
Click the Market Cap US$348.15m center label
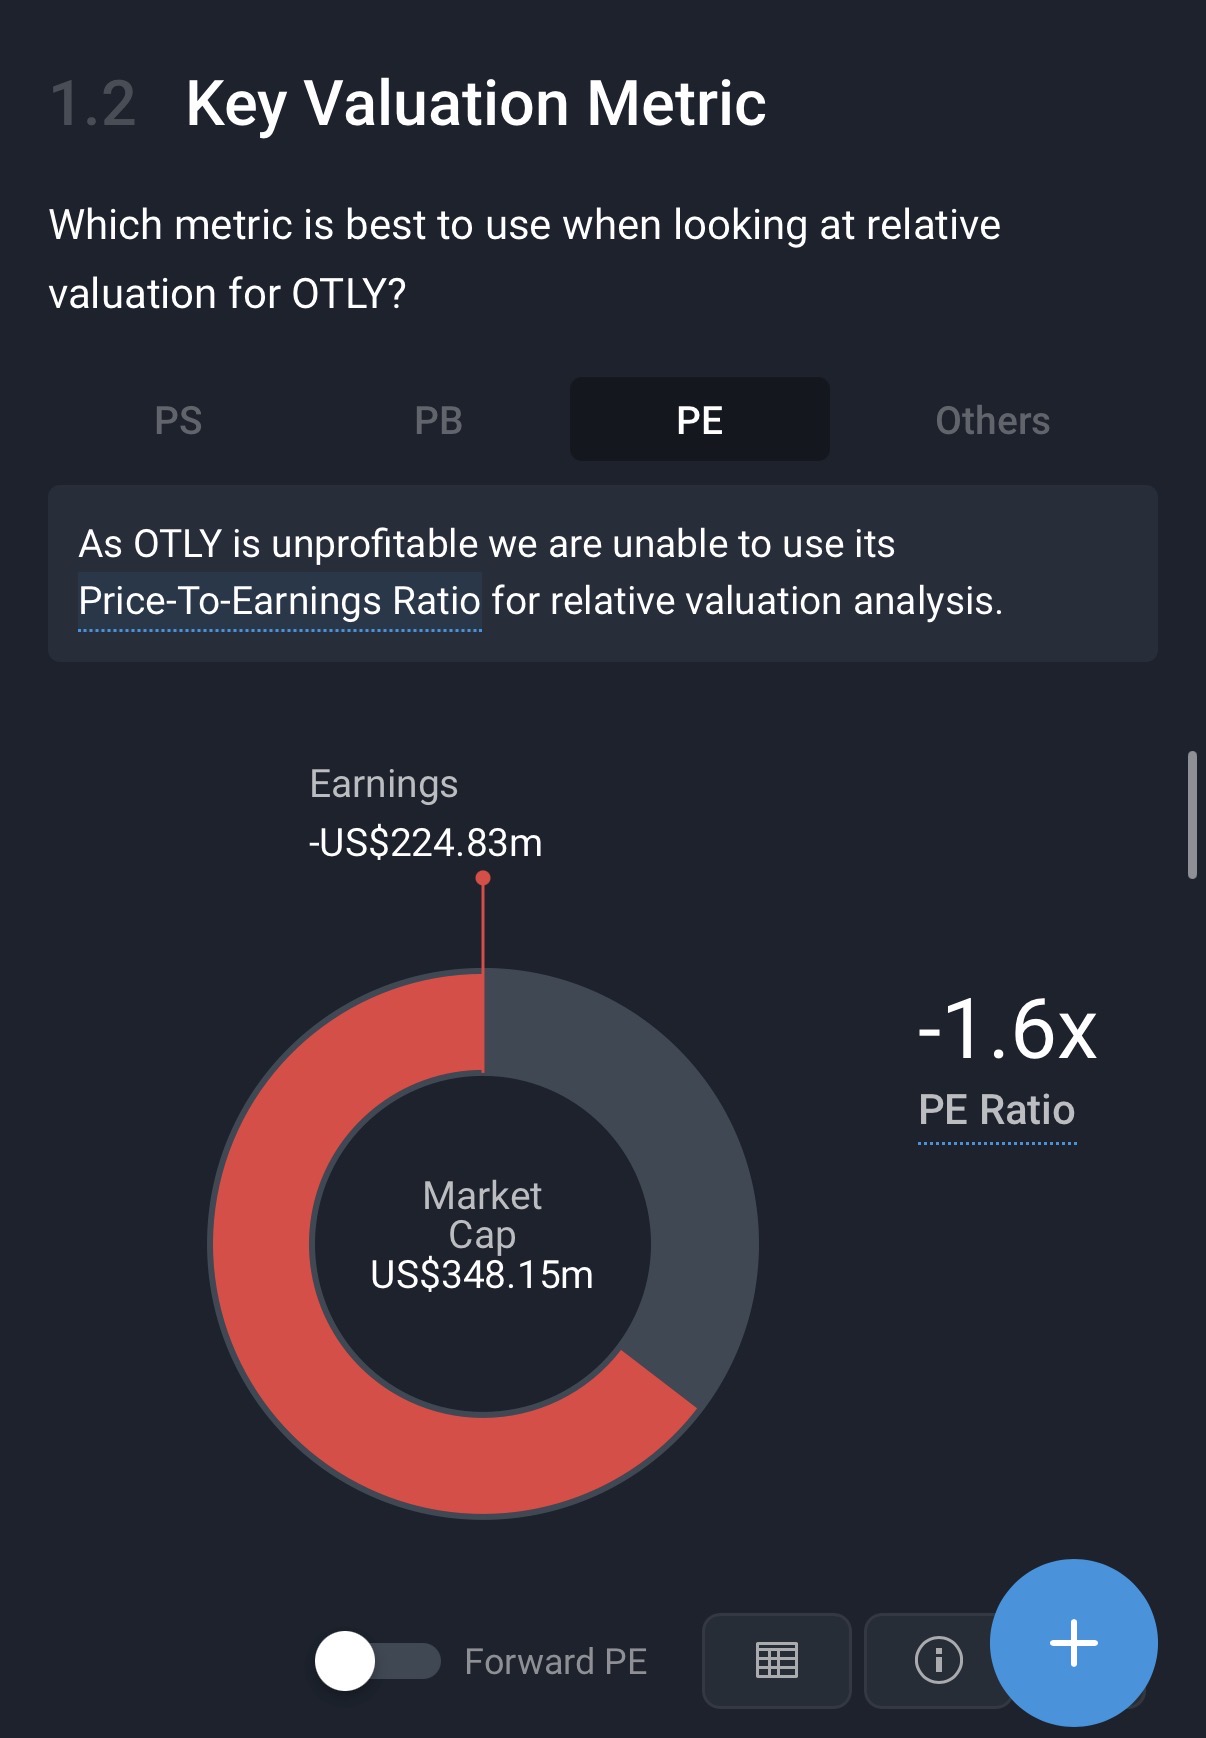coord(482,1236)
